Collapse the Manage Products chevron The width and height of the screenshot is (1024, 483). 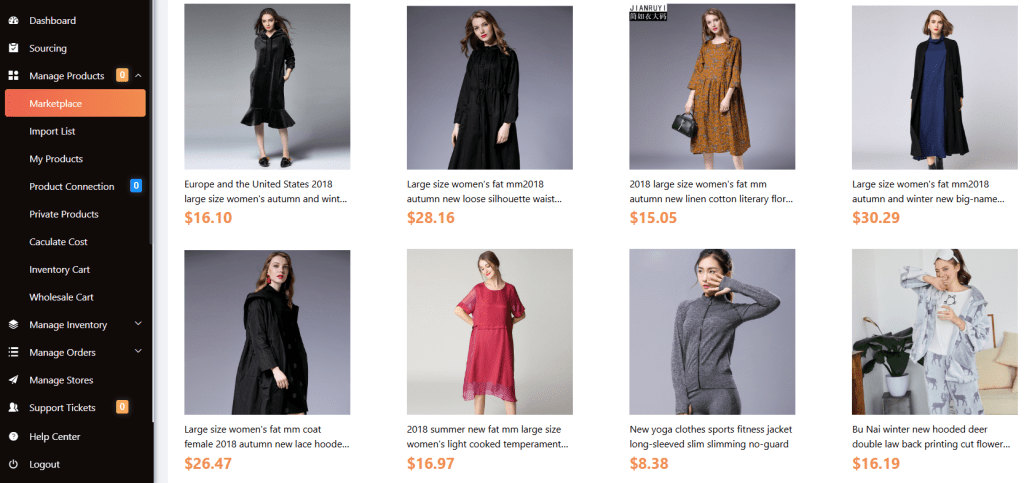(x=138, y=76)
